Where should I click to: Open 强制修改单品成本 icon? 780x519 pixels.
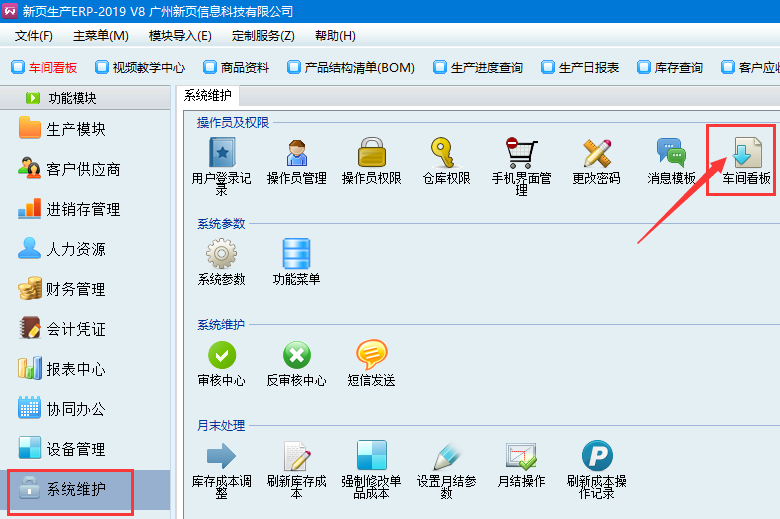point(372,455)
